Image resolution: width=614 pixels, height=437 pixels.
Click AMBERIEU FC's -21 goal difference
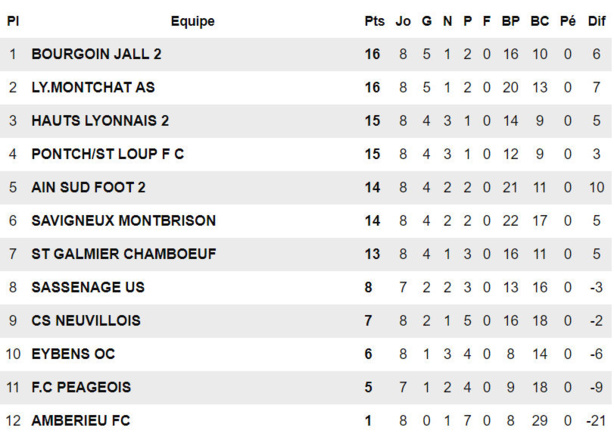pos(596,421)
